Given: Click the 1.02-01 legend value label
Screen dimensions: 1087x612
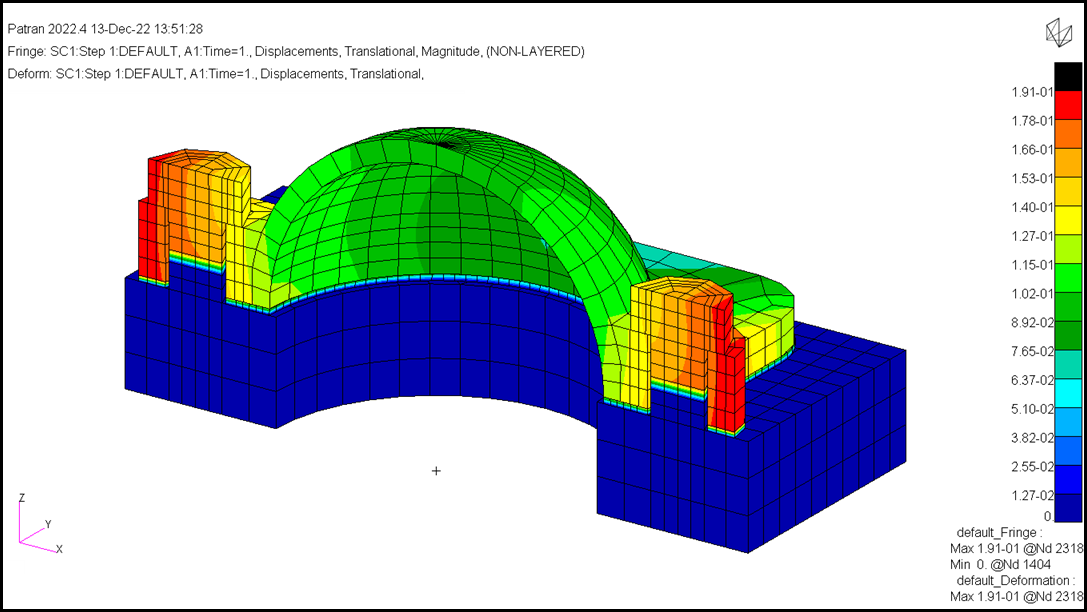Looking at the screenshot, I should point(1031,294).
